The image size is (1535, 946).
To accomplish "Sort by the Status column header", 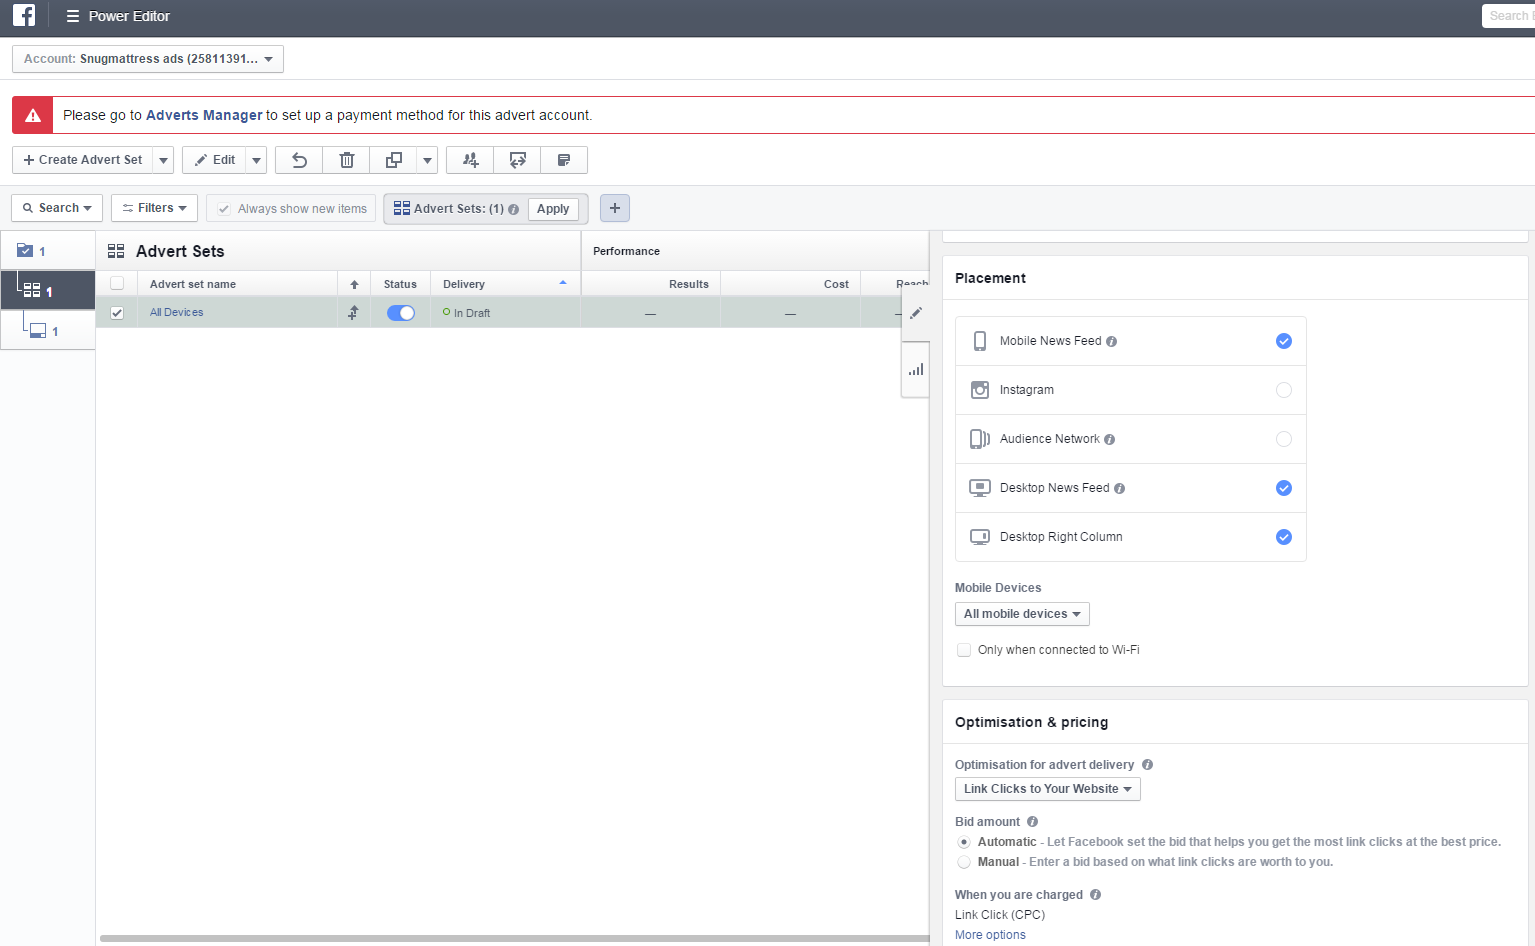I will (x=400, y=285).
